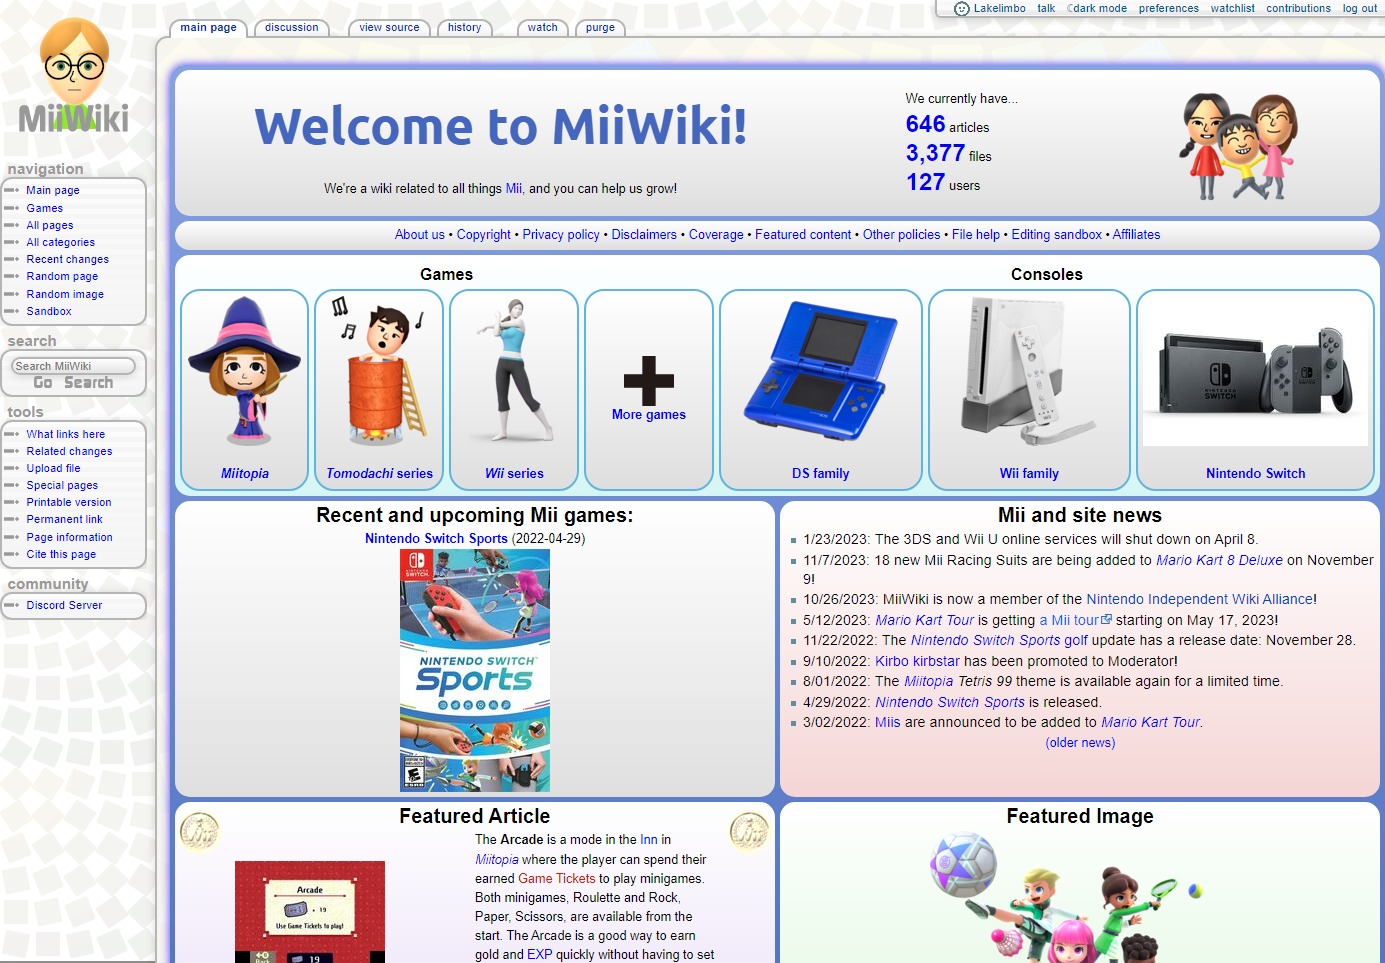
Task: Click the 127 users count
Action: [925, 182]
